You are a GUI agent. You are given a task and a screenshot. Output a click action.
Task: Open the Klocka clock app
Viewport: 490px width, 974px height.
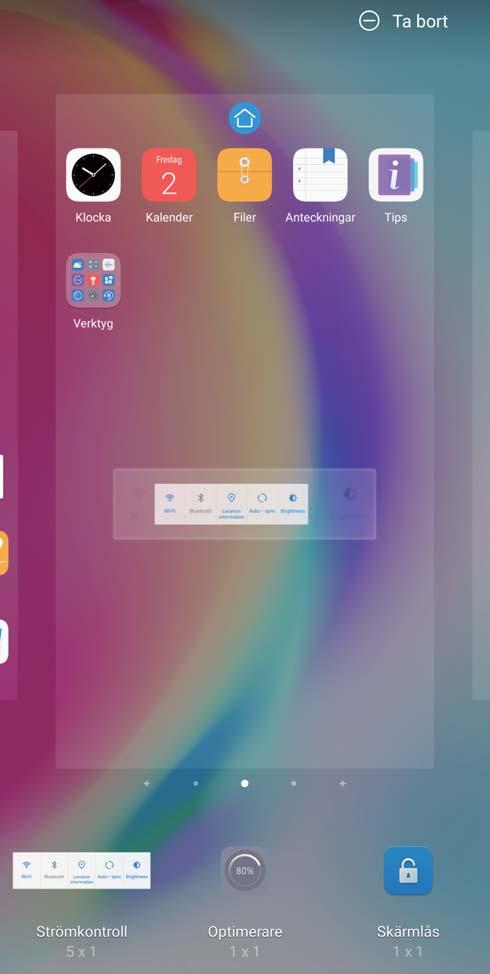click(x=93, y=175)
